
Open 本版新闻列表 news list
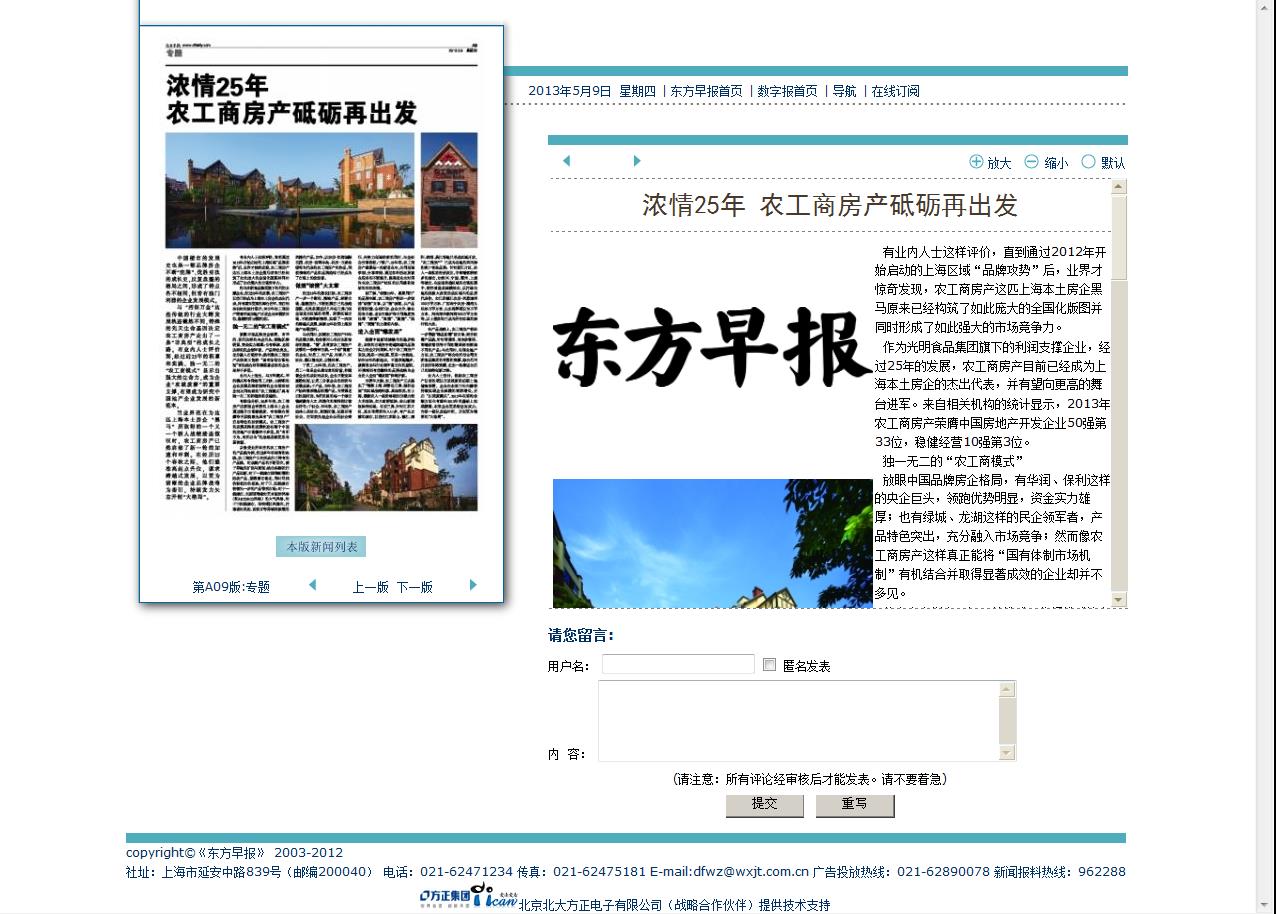click(321, 547)
